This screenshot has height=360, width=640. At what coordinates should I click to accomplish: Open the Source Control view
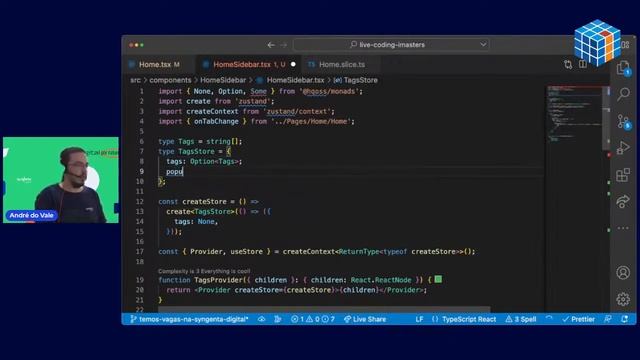(623, 122)
